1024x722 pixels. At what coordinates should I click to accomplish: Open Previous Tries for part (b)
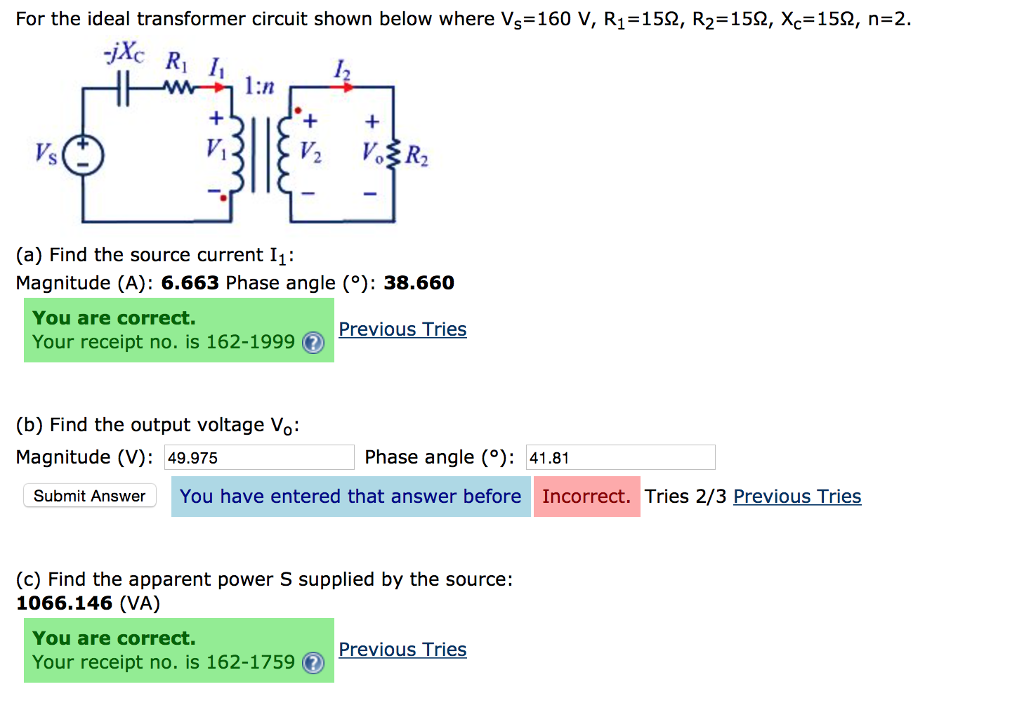[797, 496]
